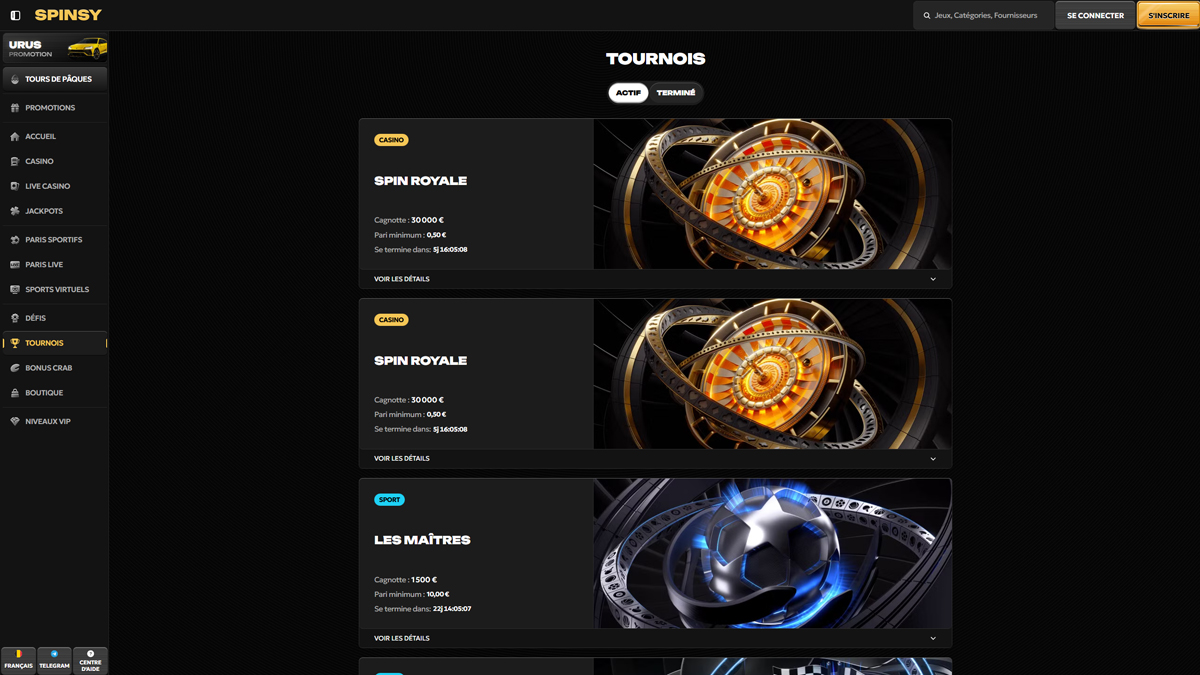Click the S'inscrire sign-up button
This screenshot has height=675, width=1200.
[1168, 15]
